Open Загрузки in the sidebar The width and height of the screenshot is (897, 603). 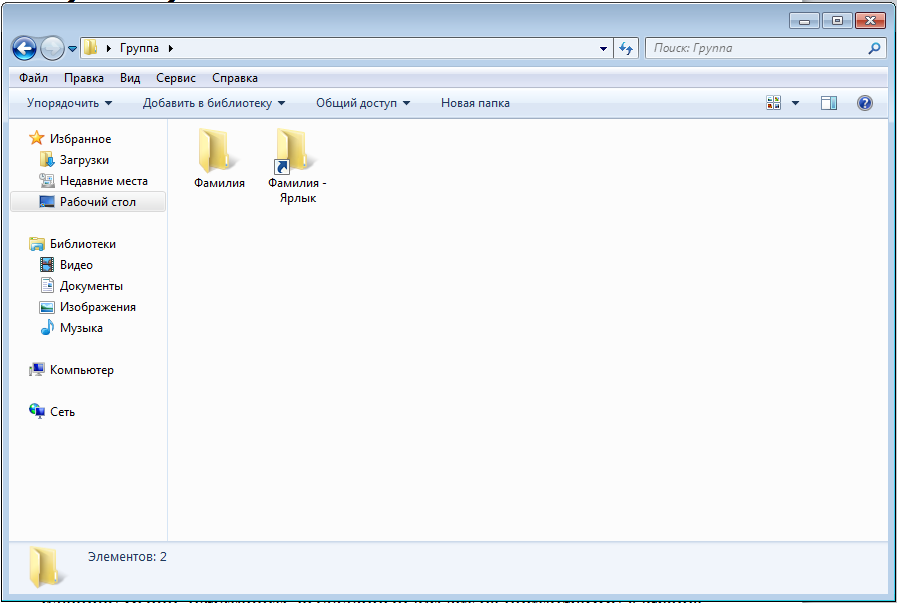click(x=84, y=160)
